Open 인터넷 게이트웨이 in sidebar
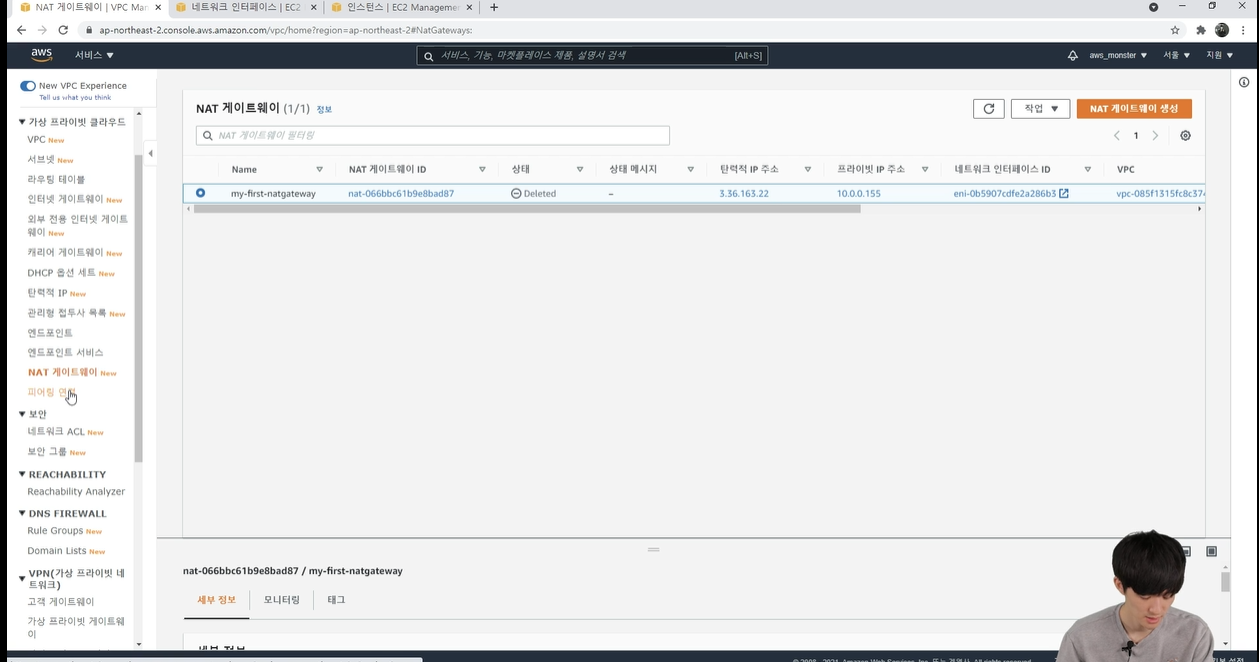 tap(65, 199)
